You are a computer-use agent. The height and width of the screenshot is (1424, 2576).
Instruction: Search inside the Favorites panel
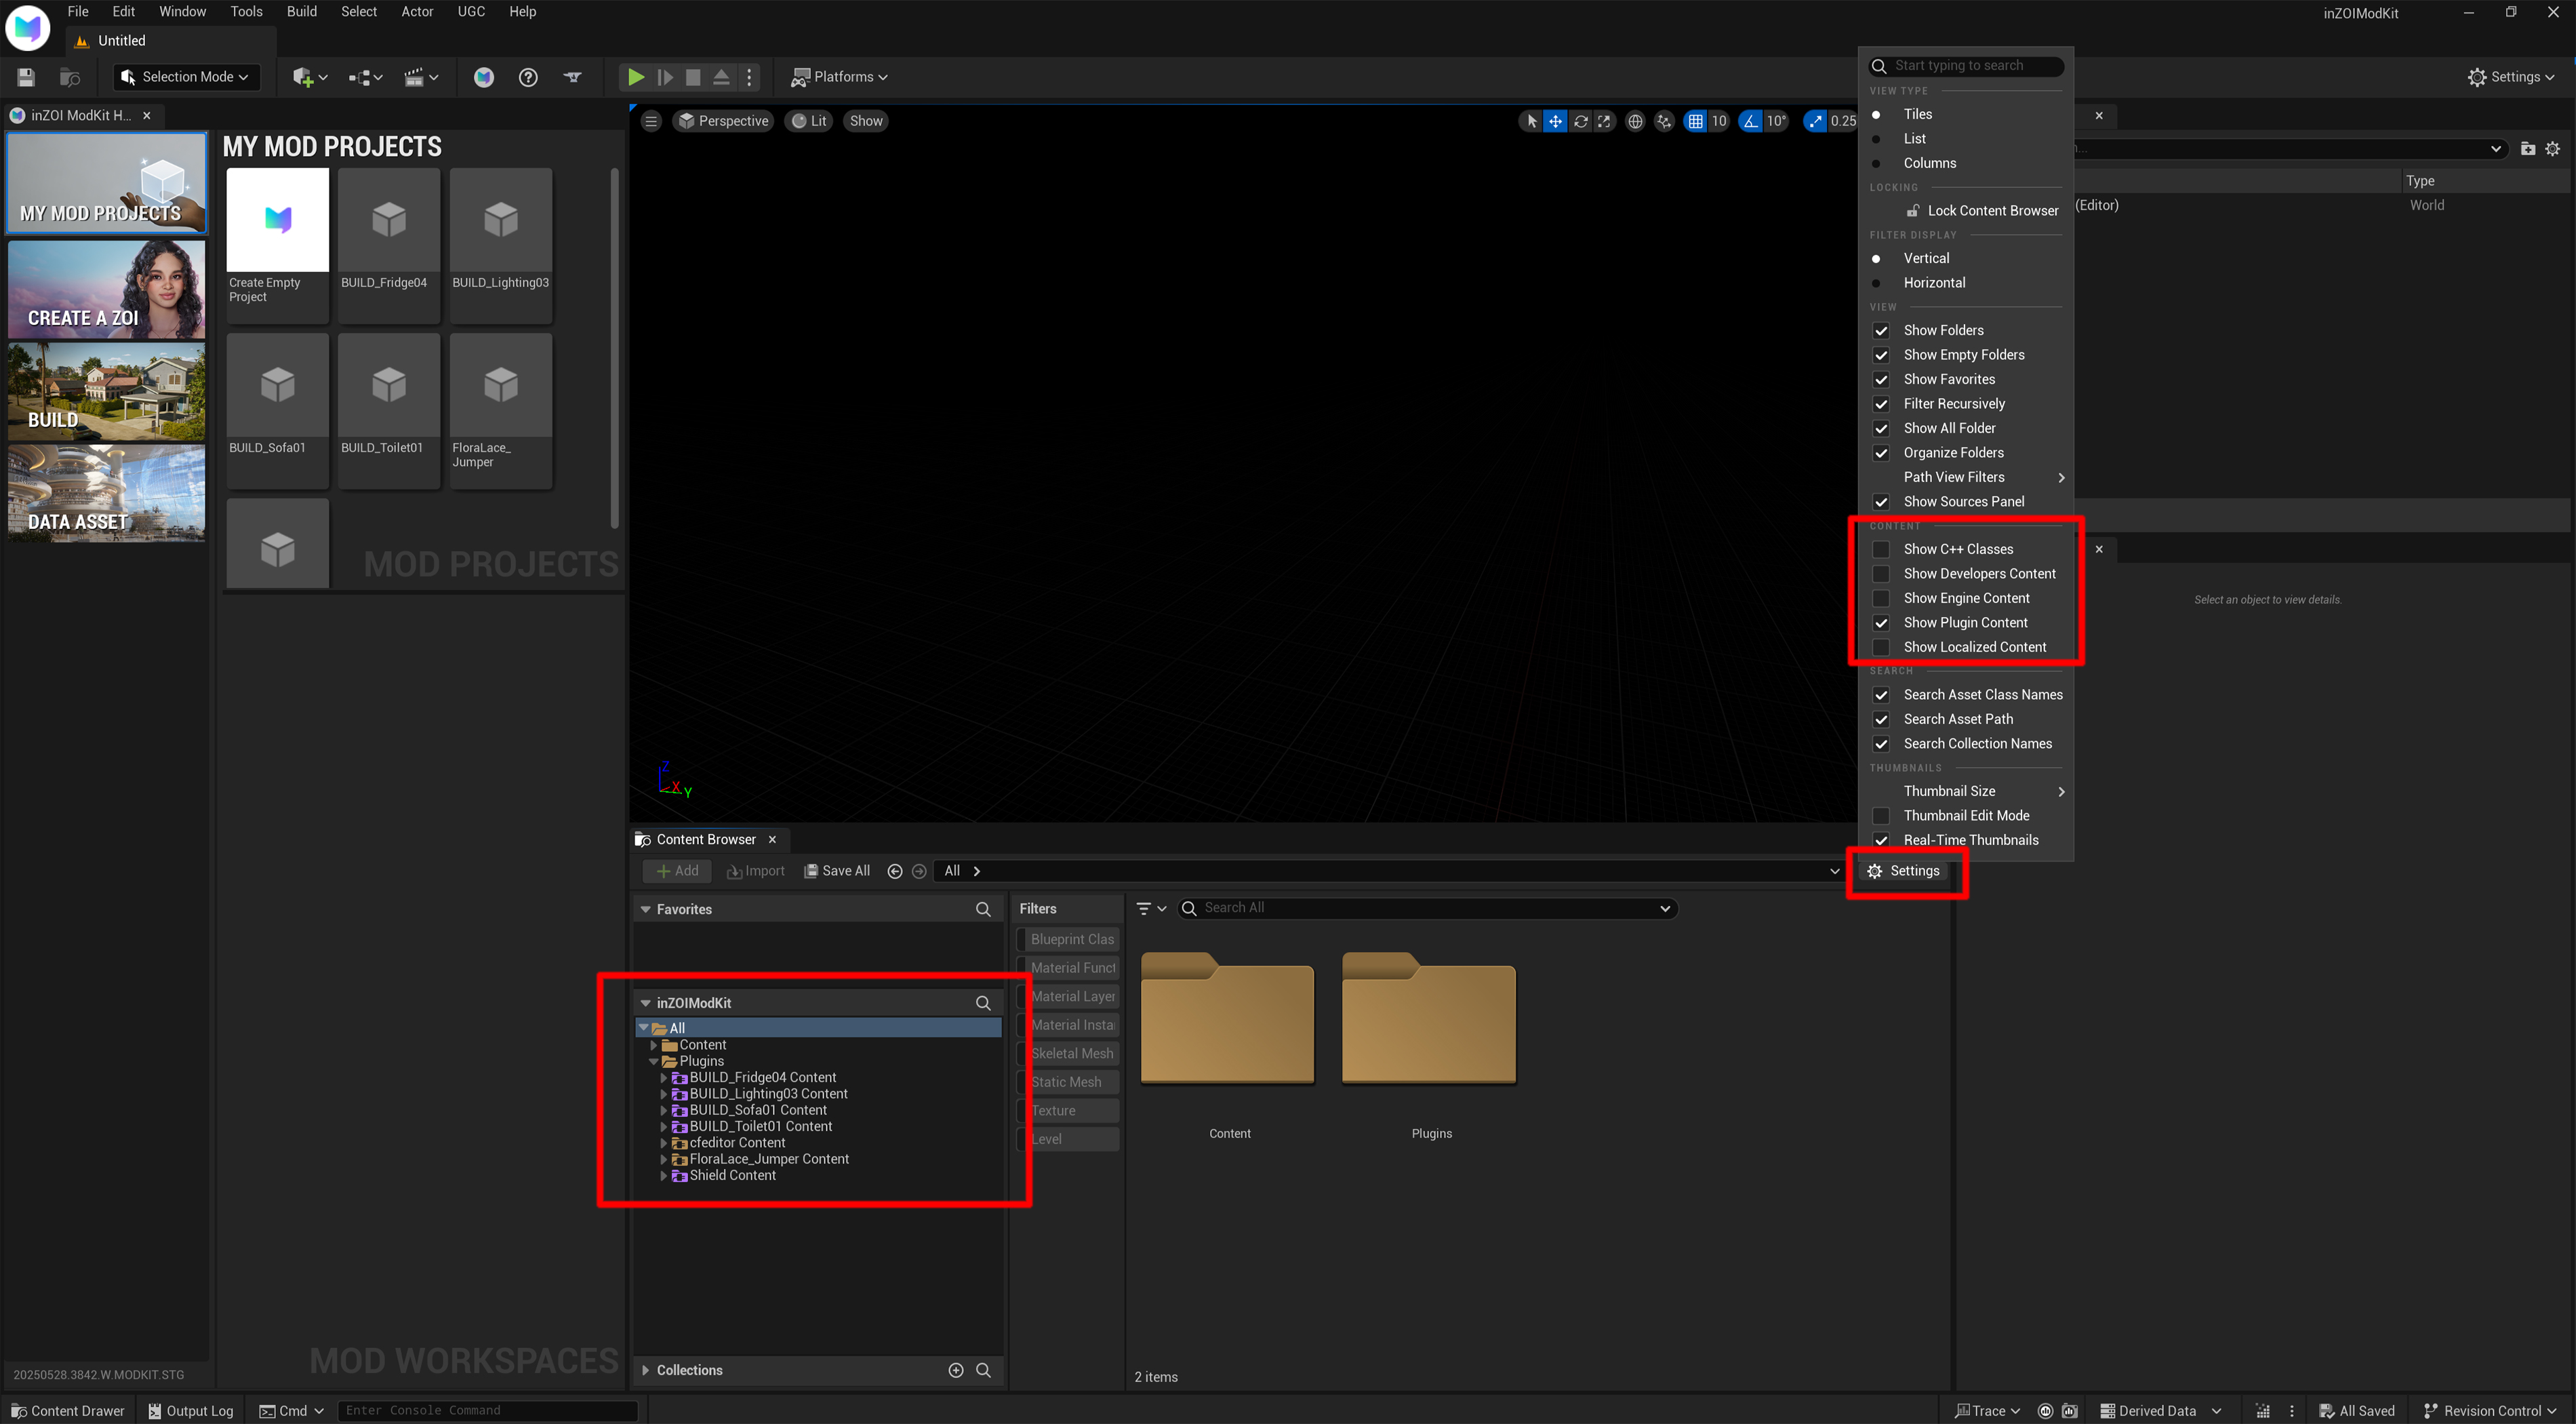click(x=983, y=909)
